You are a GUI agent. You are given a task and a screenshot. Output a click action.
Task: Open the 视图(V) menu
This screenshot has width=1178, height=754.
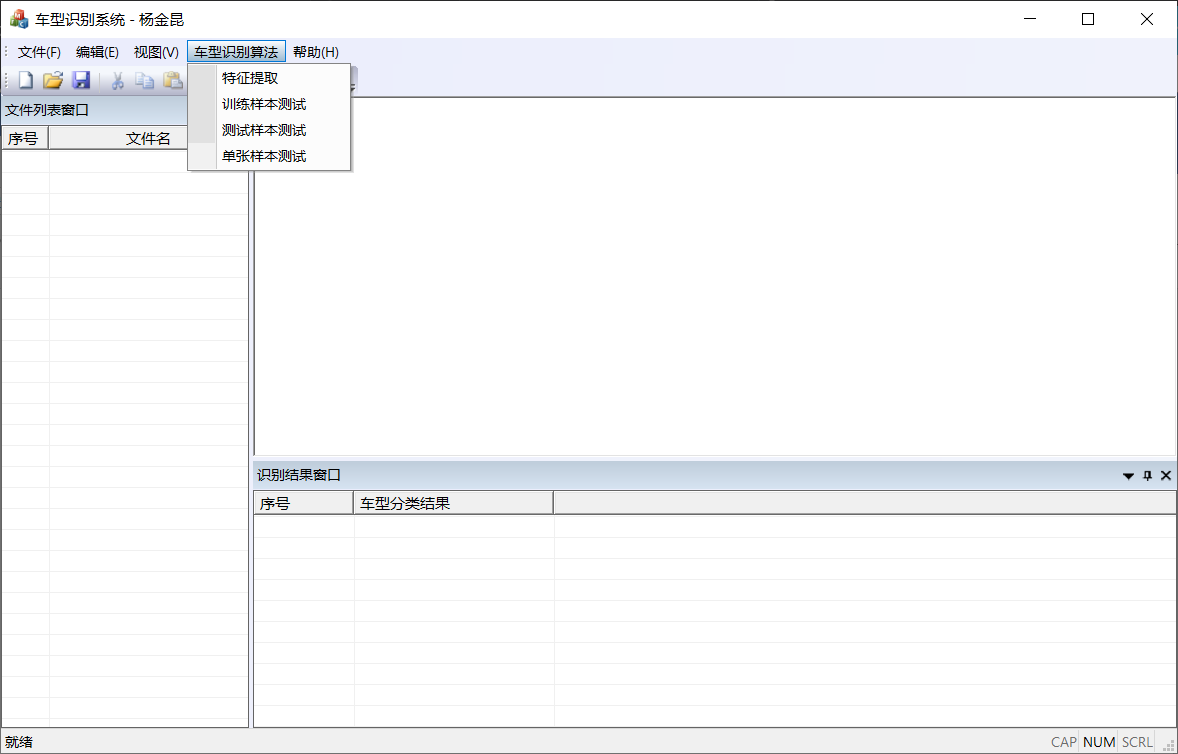[x=156, y=52]
